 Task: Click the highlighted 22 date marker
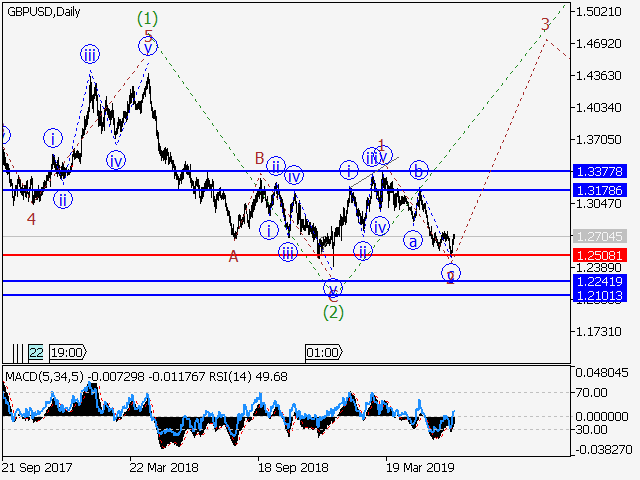click(36, 352)
